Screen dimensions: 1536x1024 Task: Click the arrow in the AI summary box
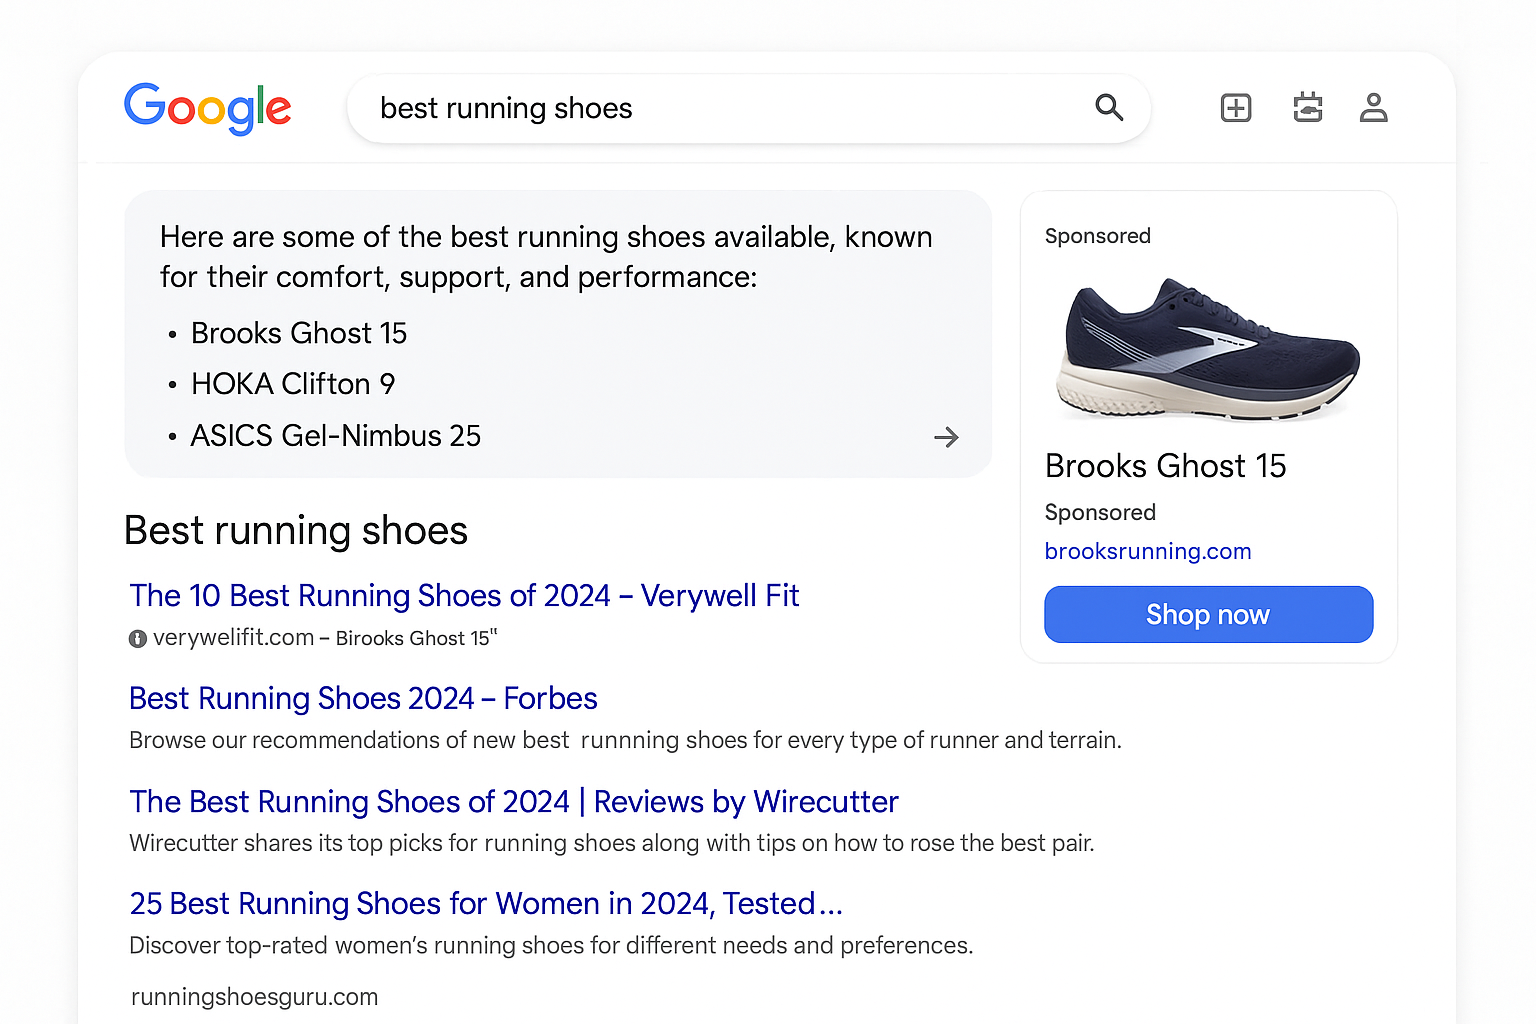(946, 437)
